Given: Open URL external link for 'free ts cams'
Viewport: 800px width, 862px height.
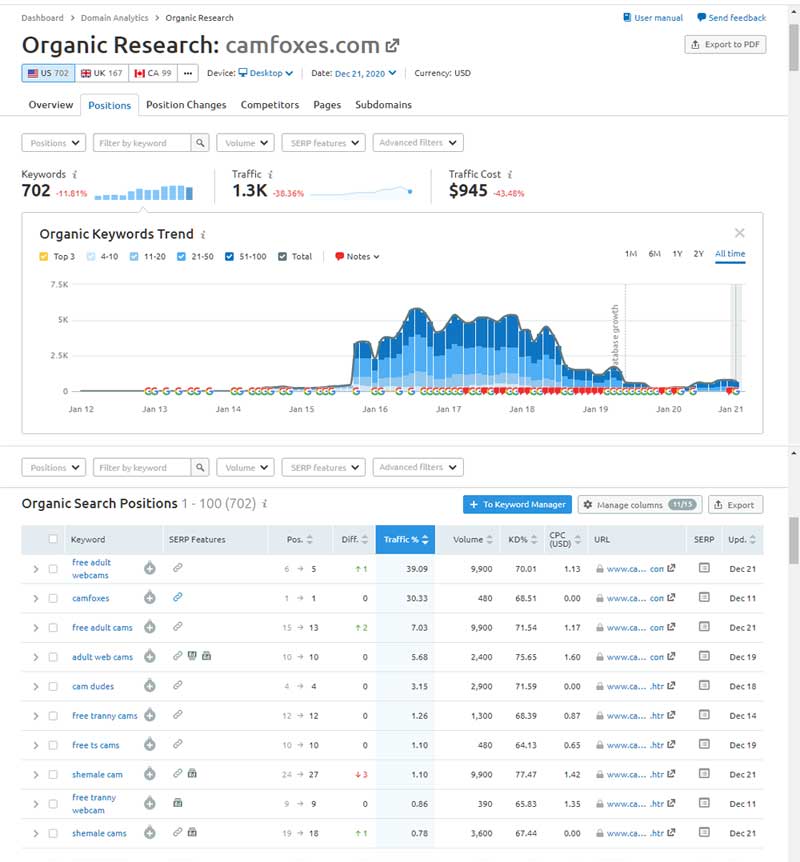Looking at the screenshot, I should [x=671, y=745].
